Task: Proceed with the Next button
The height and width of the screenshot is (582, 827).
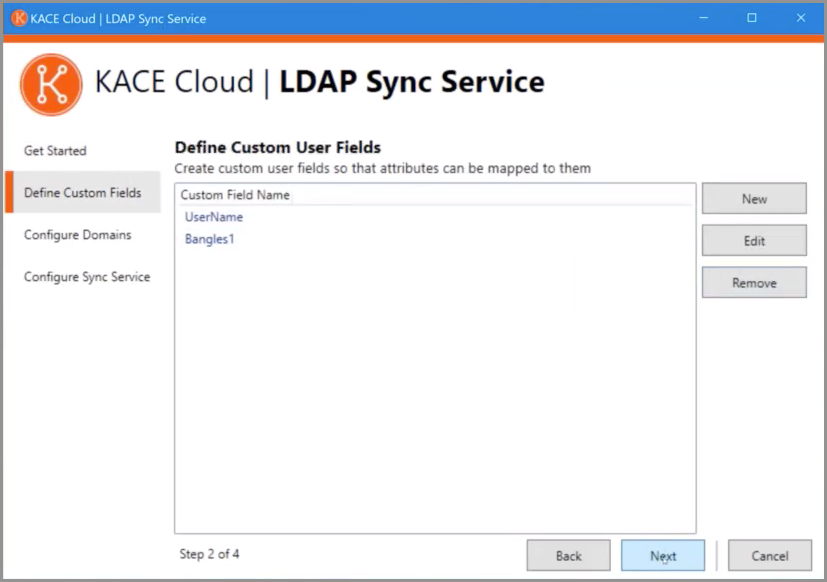Action: (662, 556)
